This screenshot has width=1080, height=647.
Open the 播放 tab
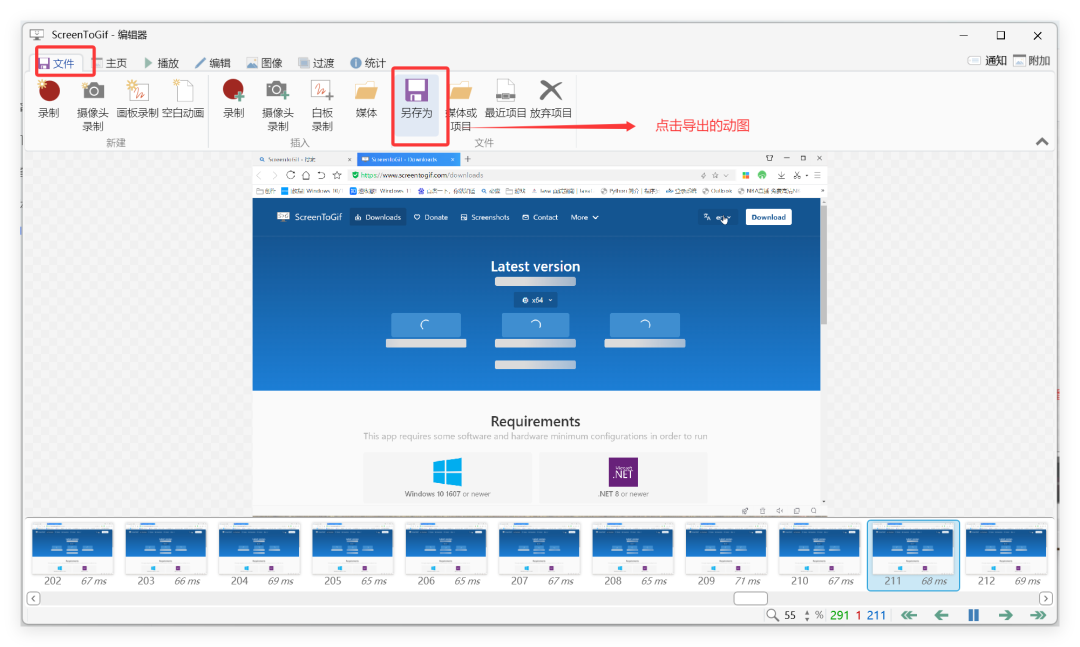click(162, 63)
